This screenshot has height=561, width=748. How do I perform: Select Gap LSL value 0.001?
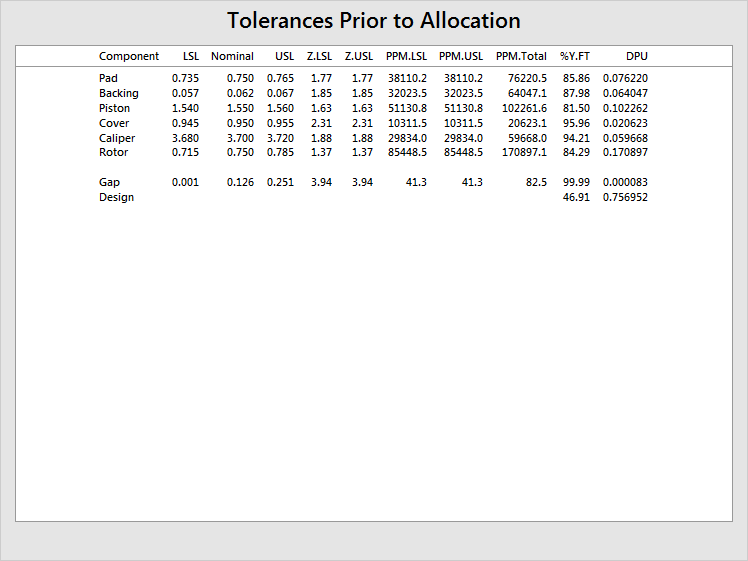pyautogui.click(x=186, y=183)
